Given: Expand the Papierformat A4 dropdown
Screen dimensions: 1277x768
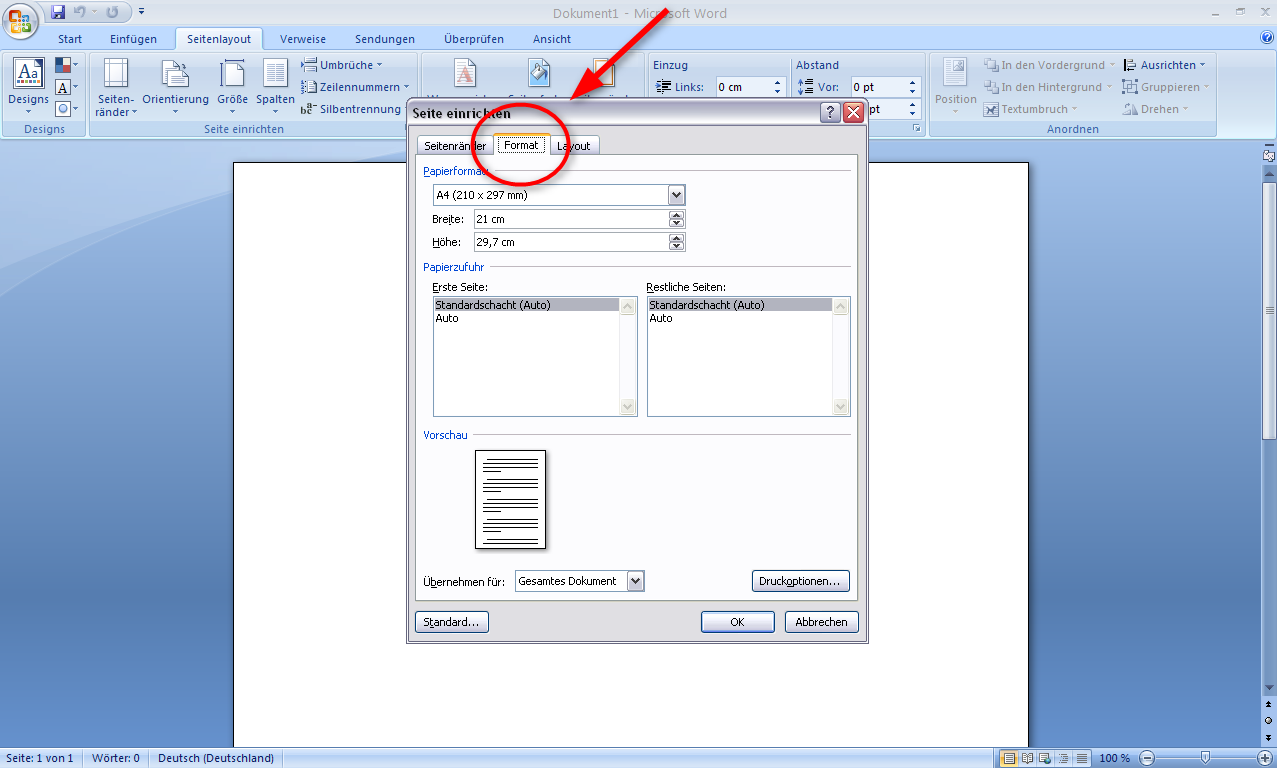Looking at the screenshot, I should [676, 195].
